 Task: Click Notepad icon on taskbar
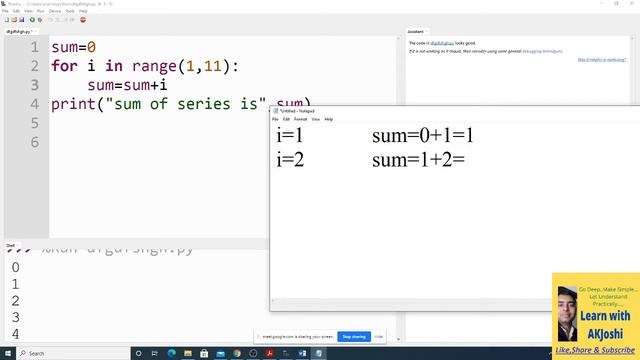point(319,353)
